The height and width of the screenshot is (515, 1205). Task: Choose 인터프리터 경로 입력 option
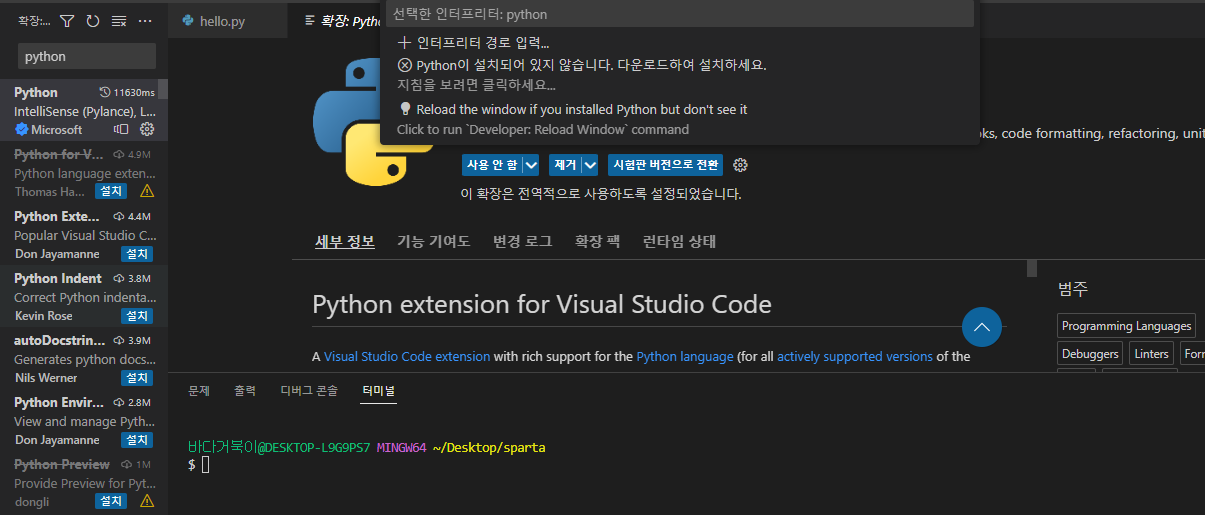(x=680, y=42)
